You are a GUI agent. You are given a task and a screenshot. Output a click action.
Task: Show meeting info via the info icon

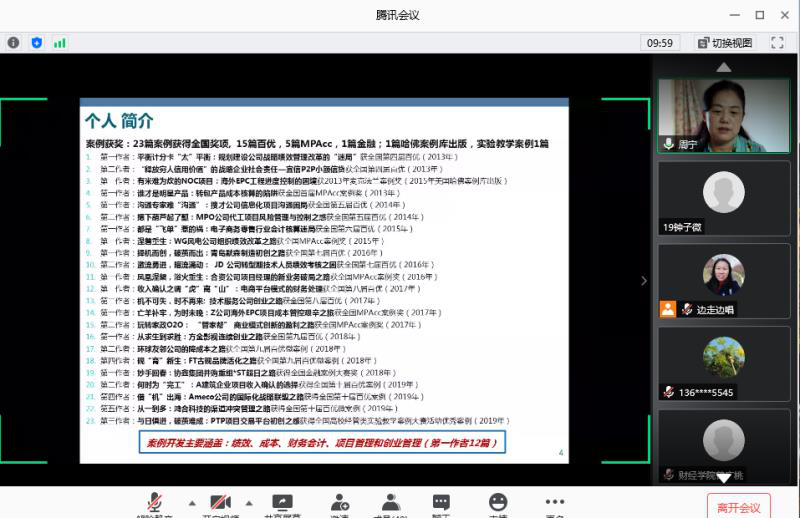pyautogui.click(x=14, y=43)
